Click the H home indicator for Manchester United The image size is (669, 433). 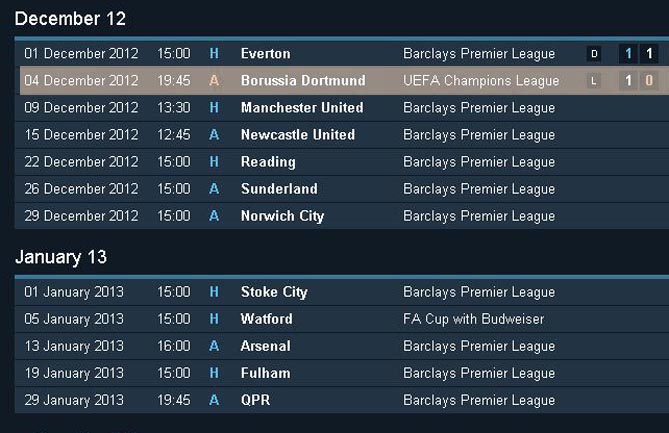coord(214,108)
